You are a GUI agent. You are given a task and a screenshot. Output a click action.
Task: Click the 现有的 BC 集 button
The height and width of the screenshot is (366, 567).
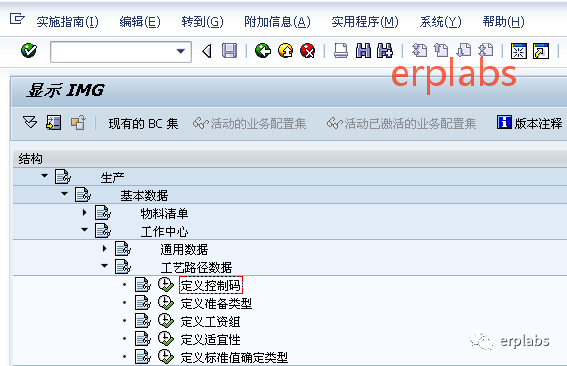143,124
